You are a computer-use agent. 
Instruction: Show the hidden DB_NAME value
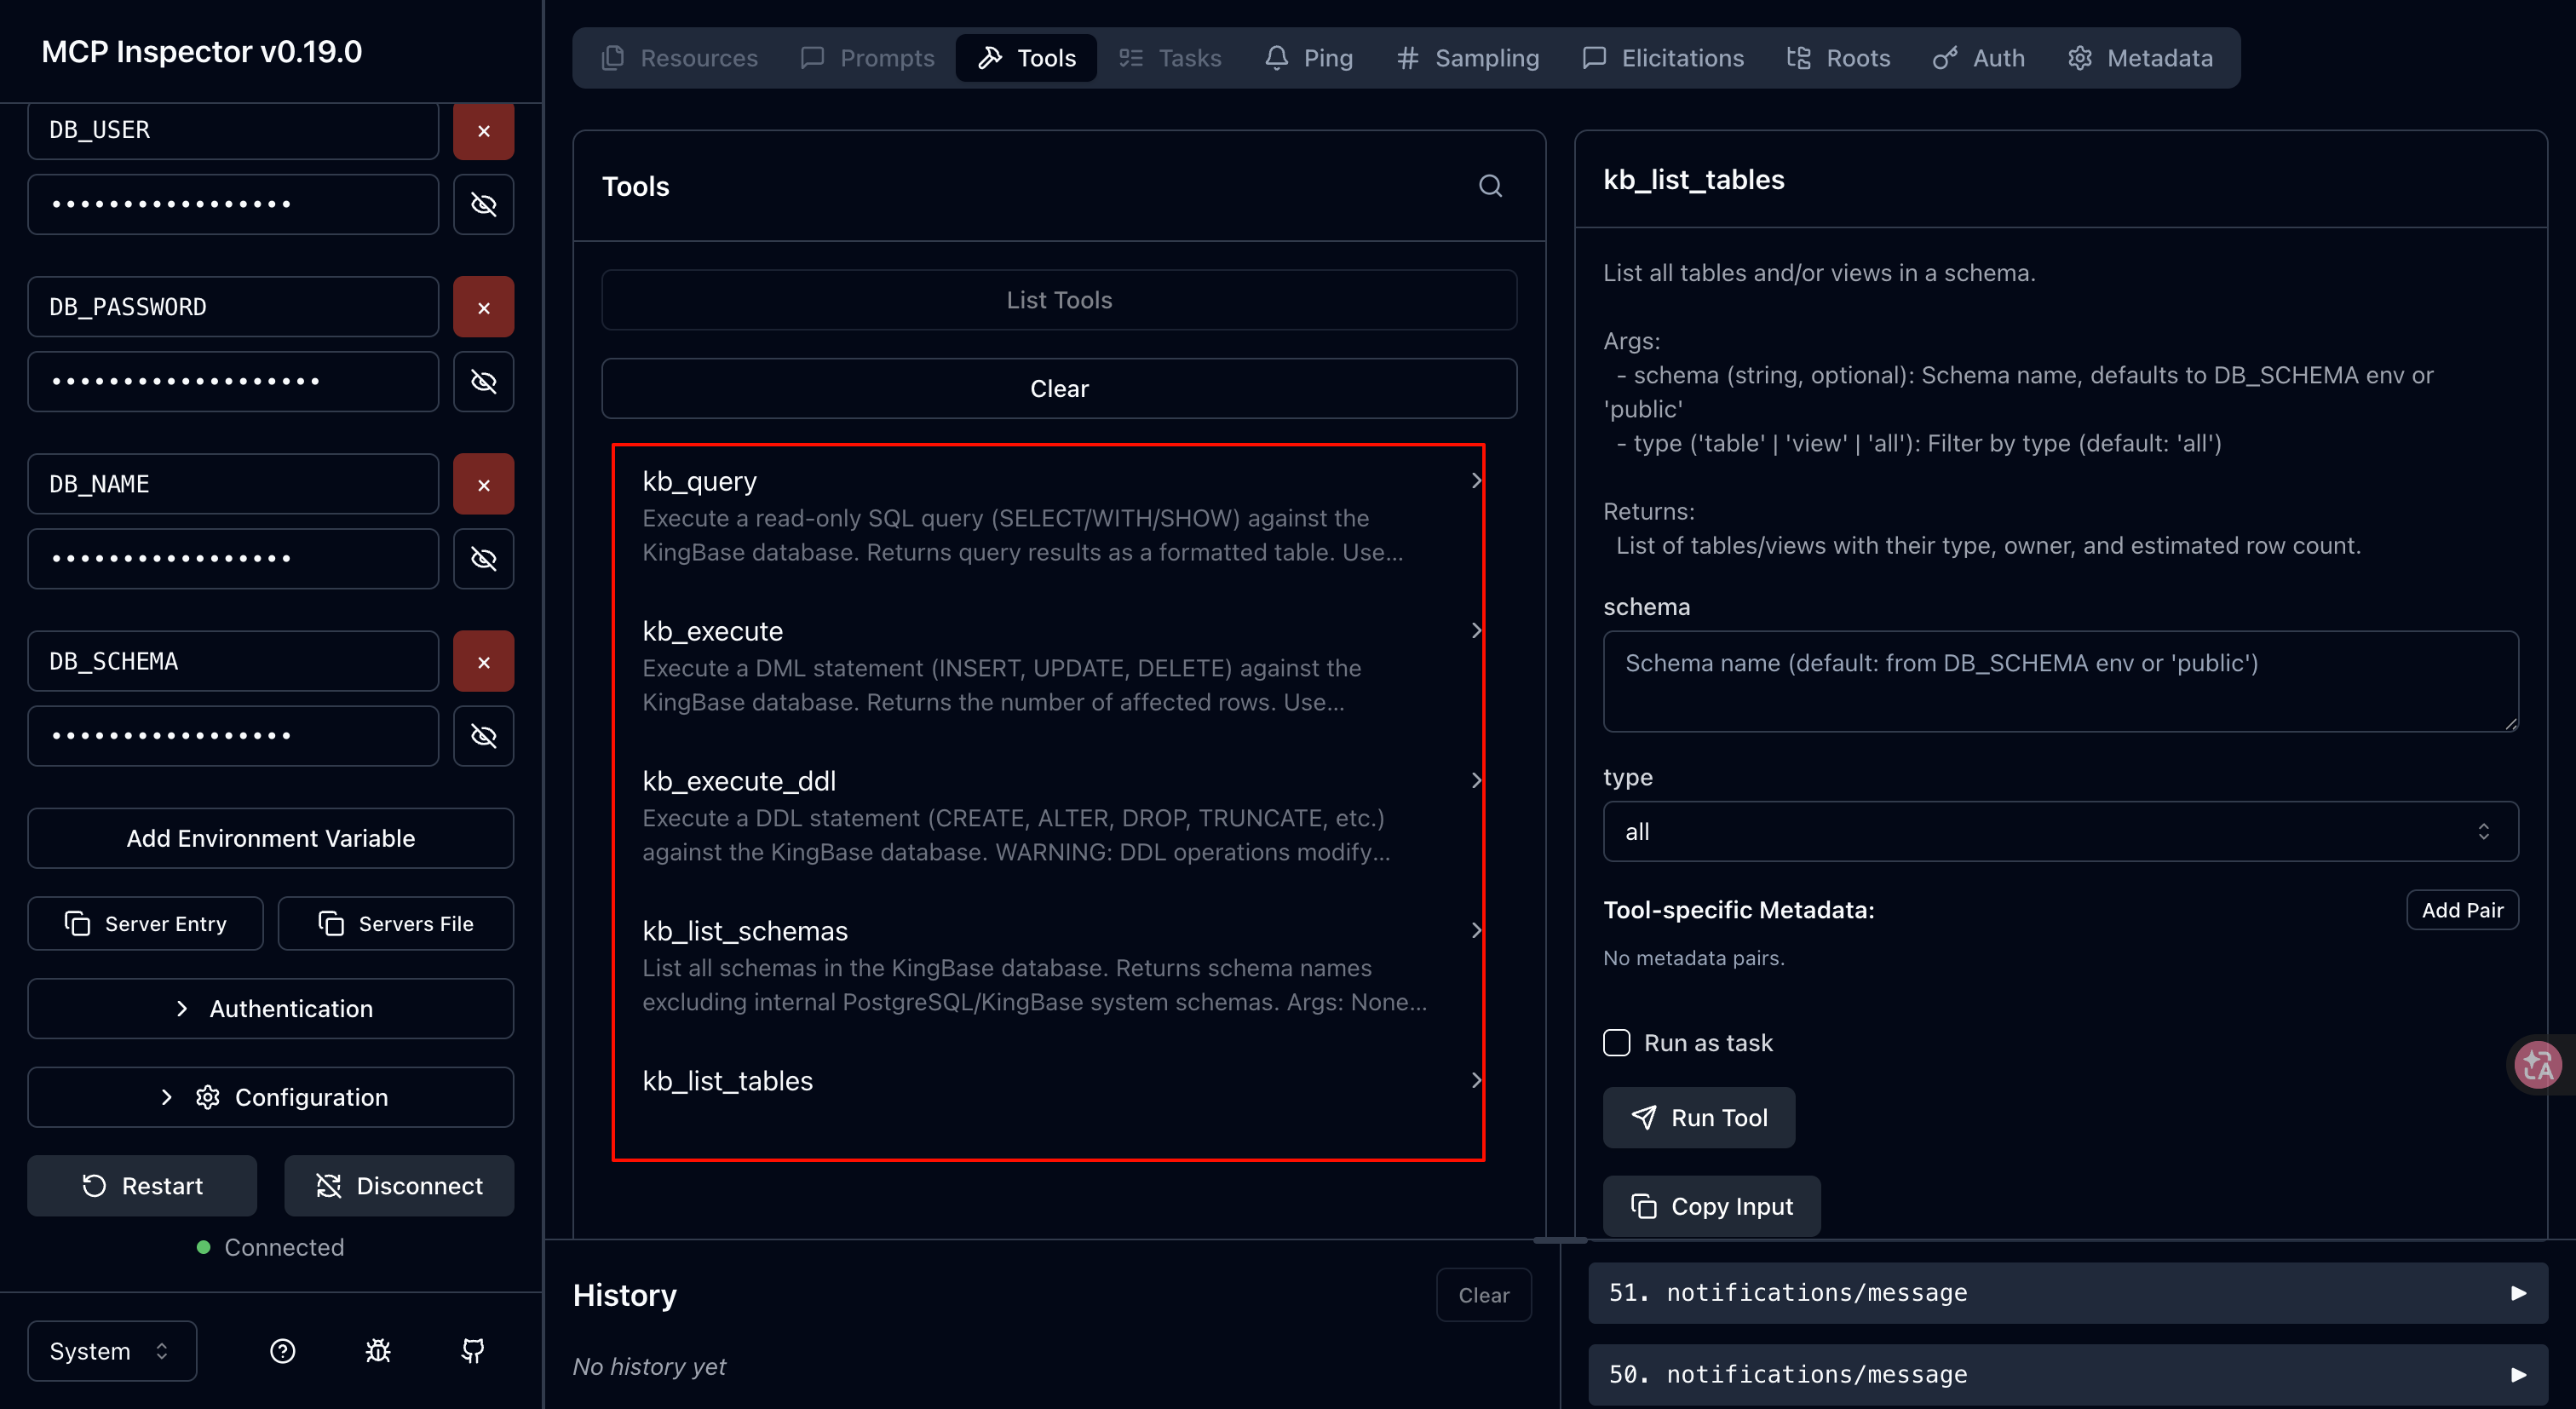(483, 558)
